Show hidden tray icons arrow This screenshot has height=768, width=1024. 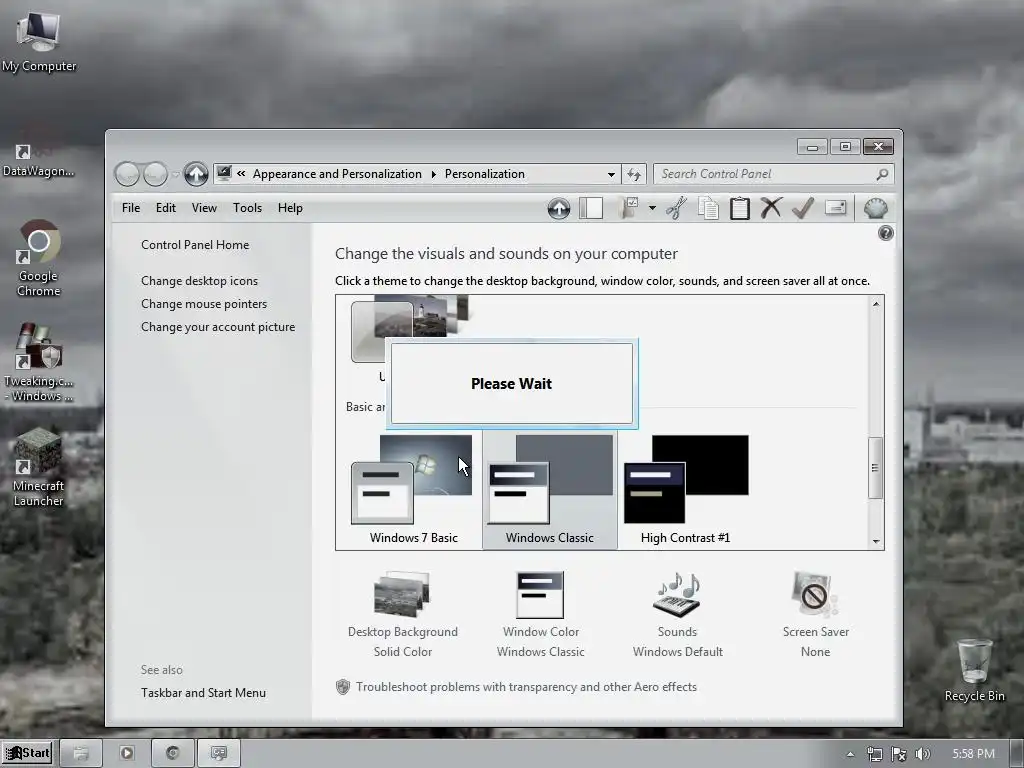(x=850, y=754)
